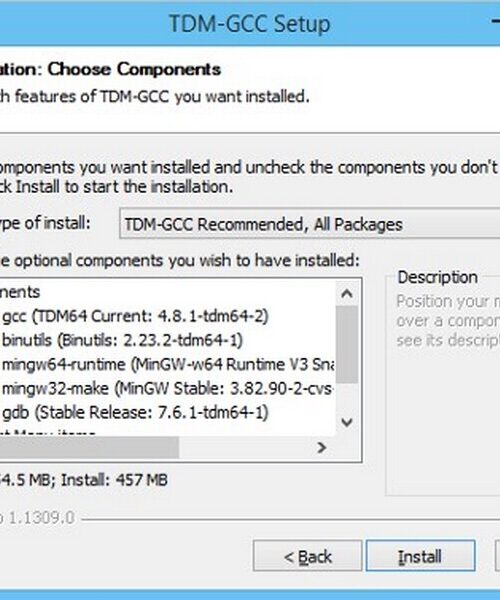This screenshot has width=500, height=600.
Task: Click the vertical scrollbar thumb in components list
Action: point(347,344)
